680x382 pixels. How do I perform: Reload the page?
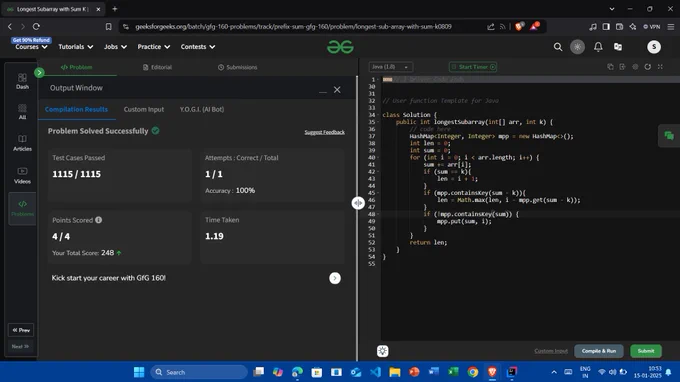36,26
